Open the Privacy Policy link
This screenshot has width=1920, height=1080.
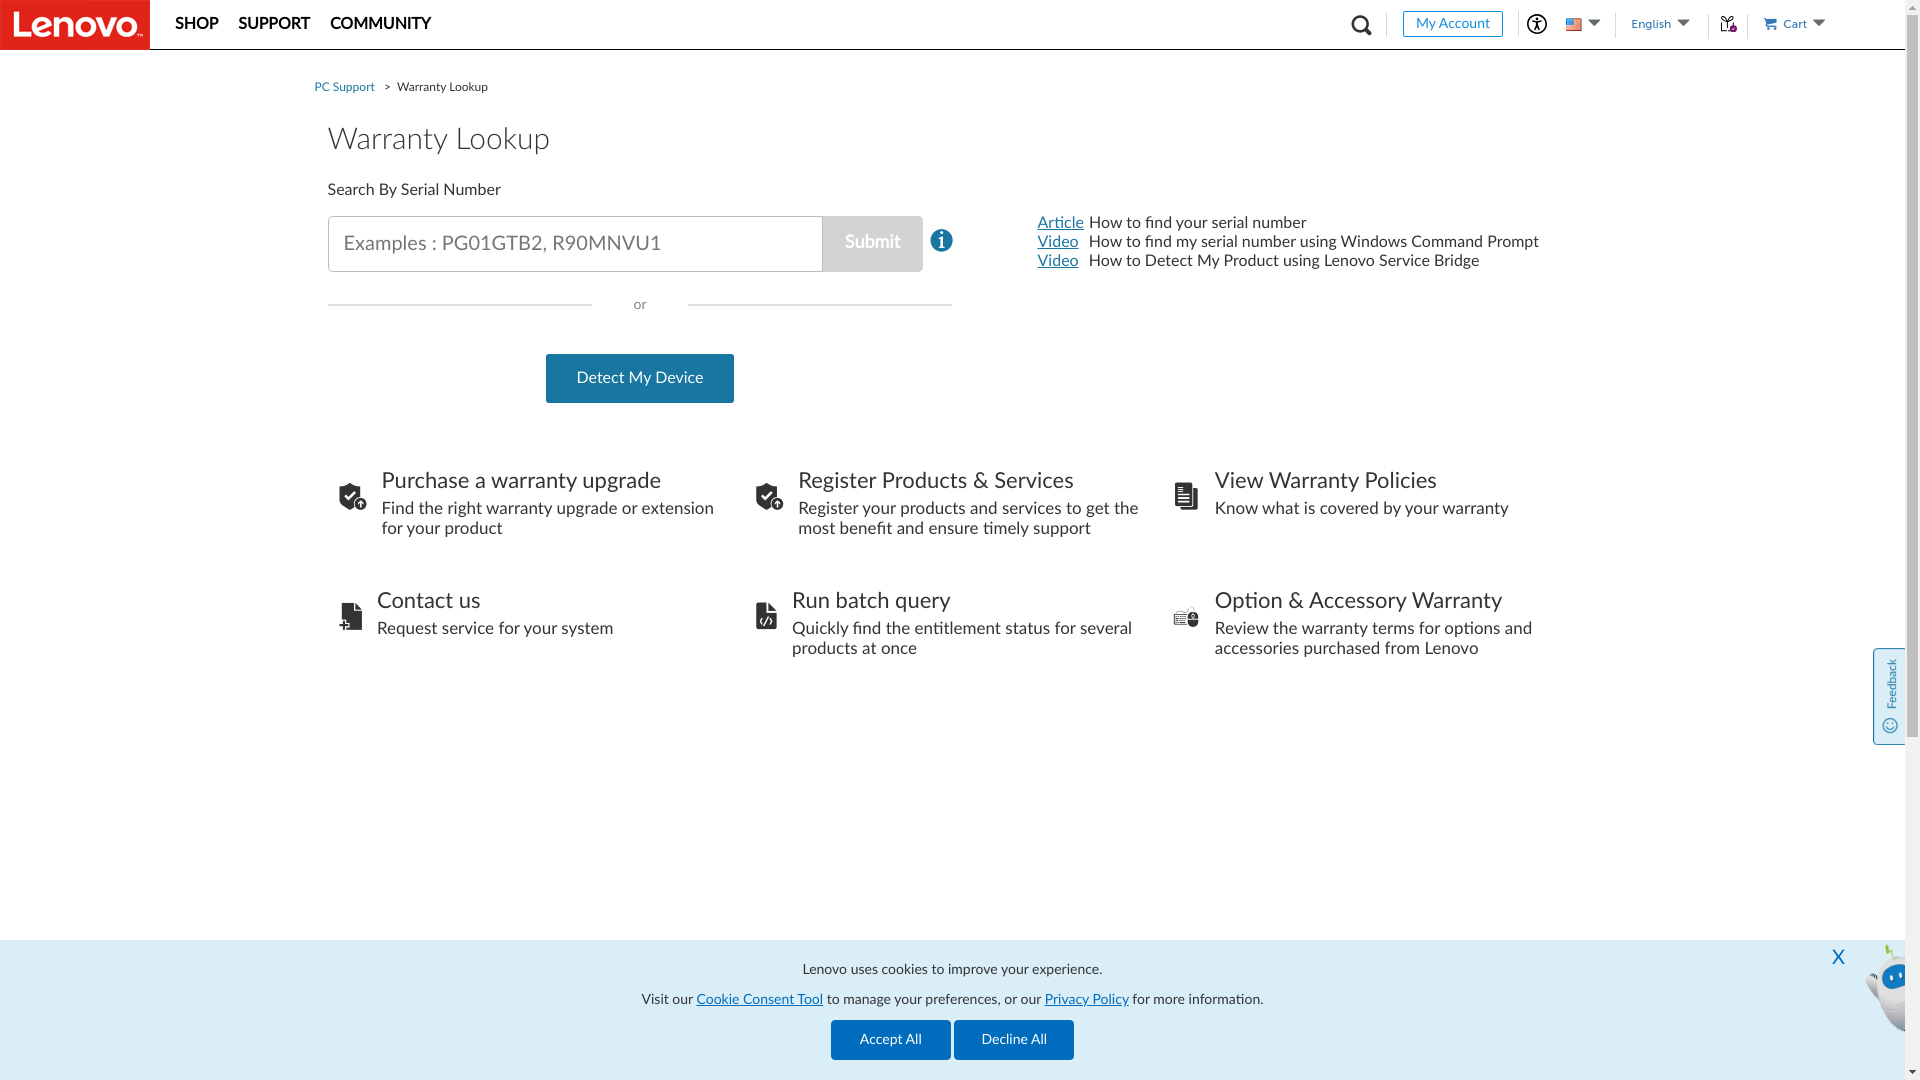1086,1000
